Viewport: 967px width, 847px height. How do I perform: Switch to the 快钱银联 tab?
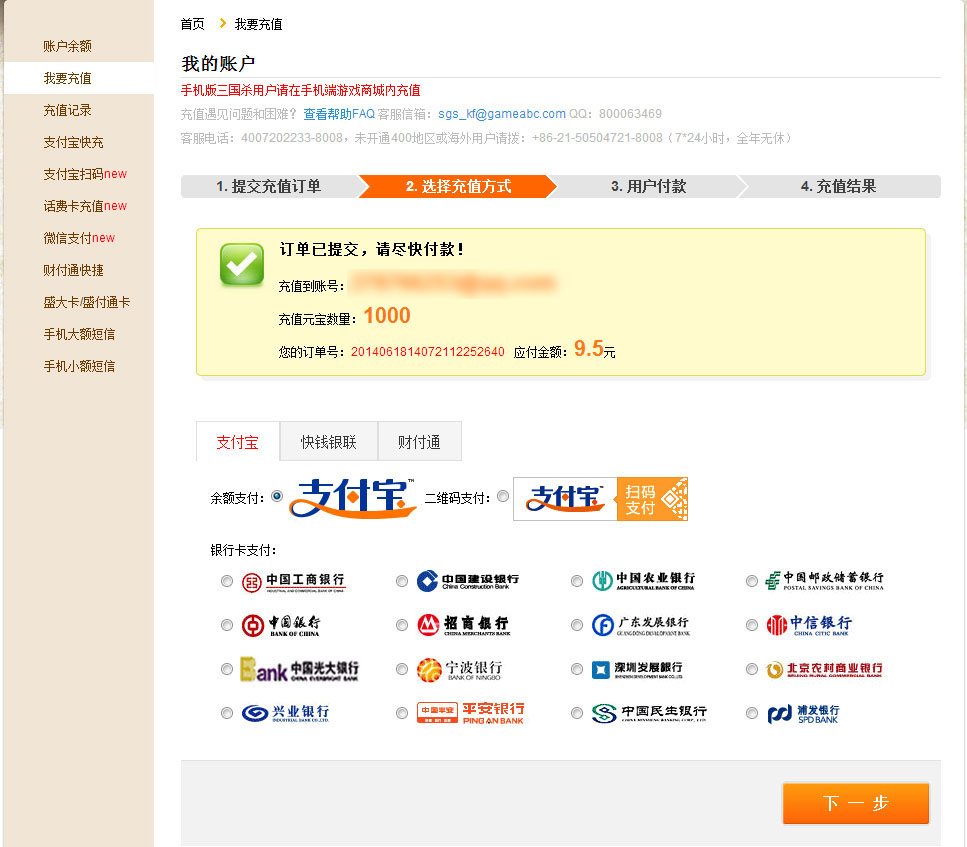coord(327,441)
